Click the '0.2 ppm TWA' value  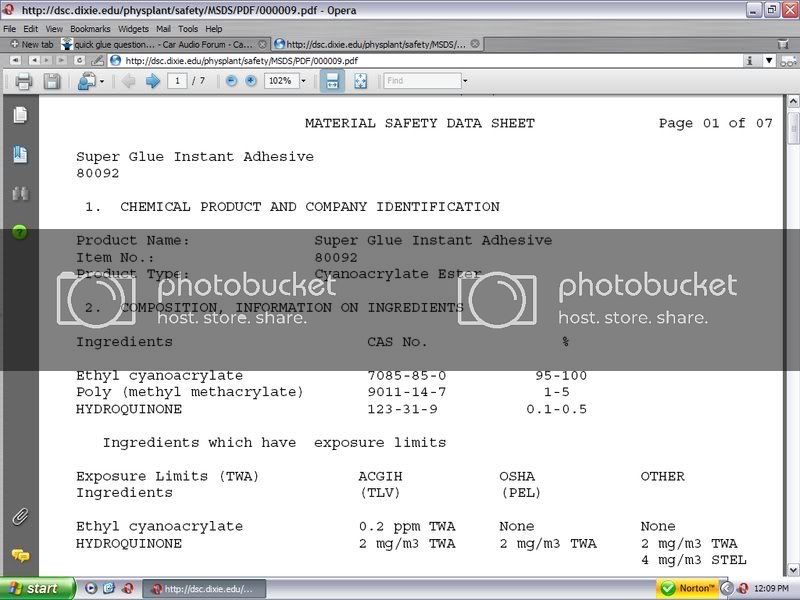(407, 526)
